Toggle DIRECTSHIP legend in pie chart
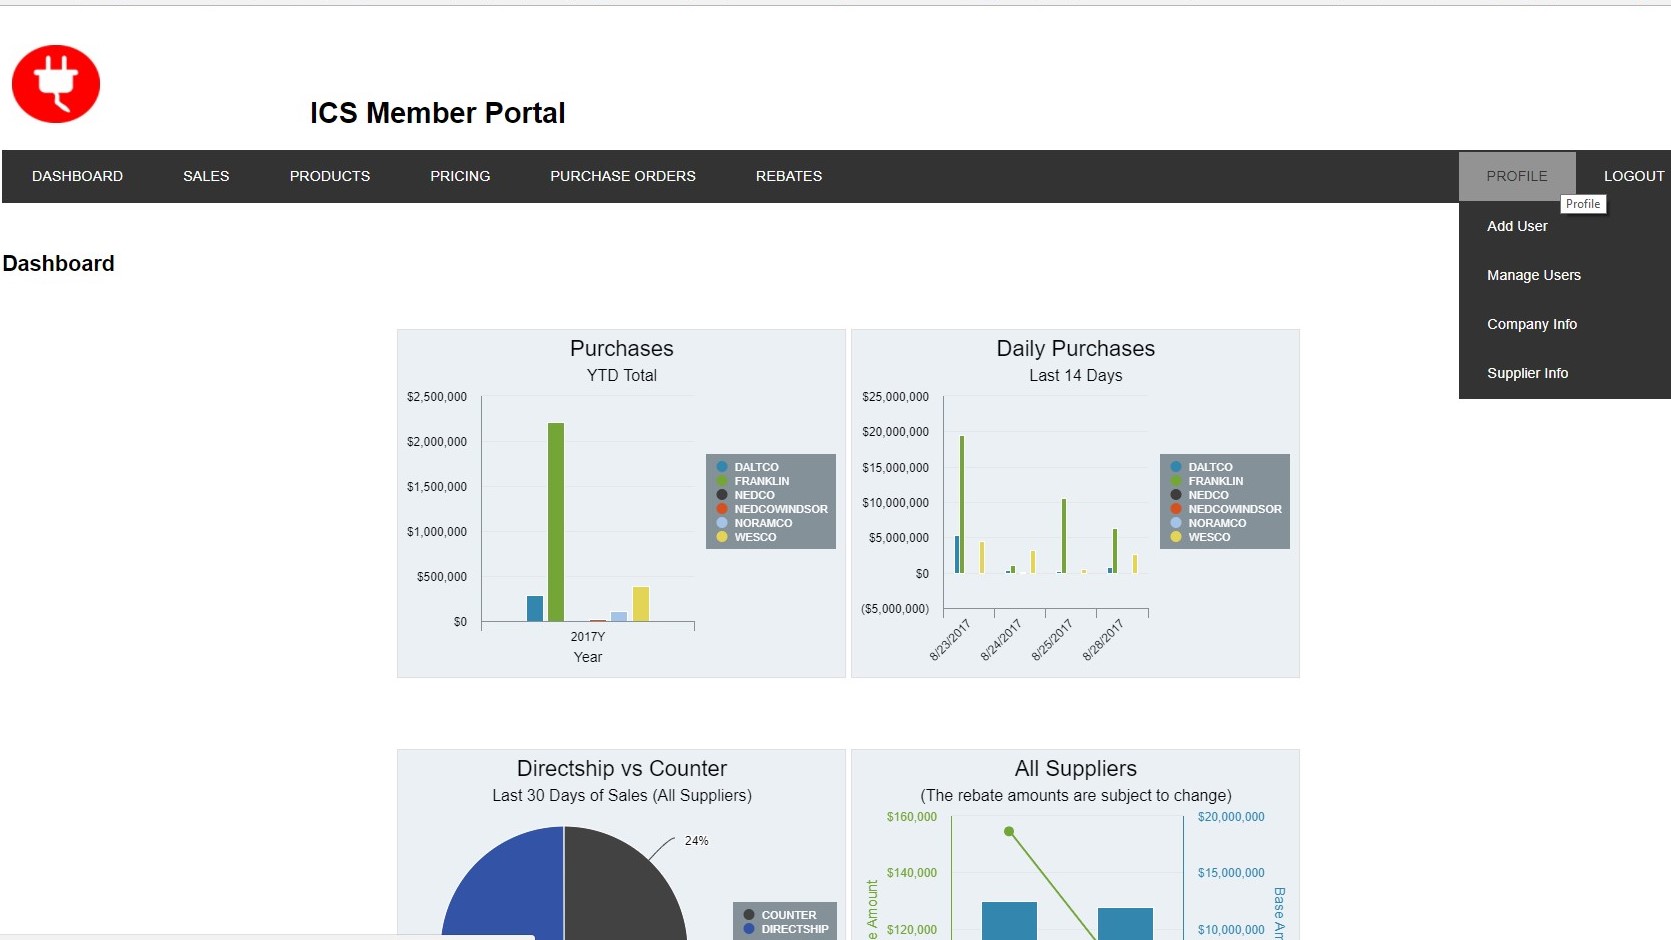The image size is (1671, 940). pos(786,929)
